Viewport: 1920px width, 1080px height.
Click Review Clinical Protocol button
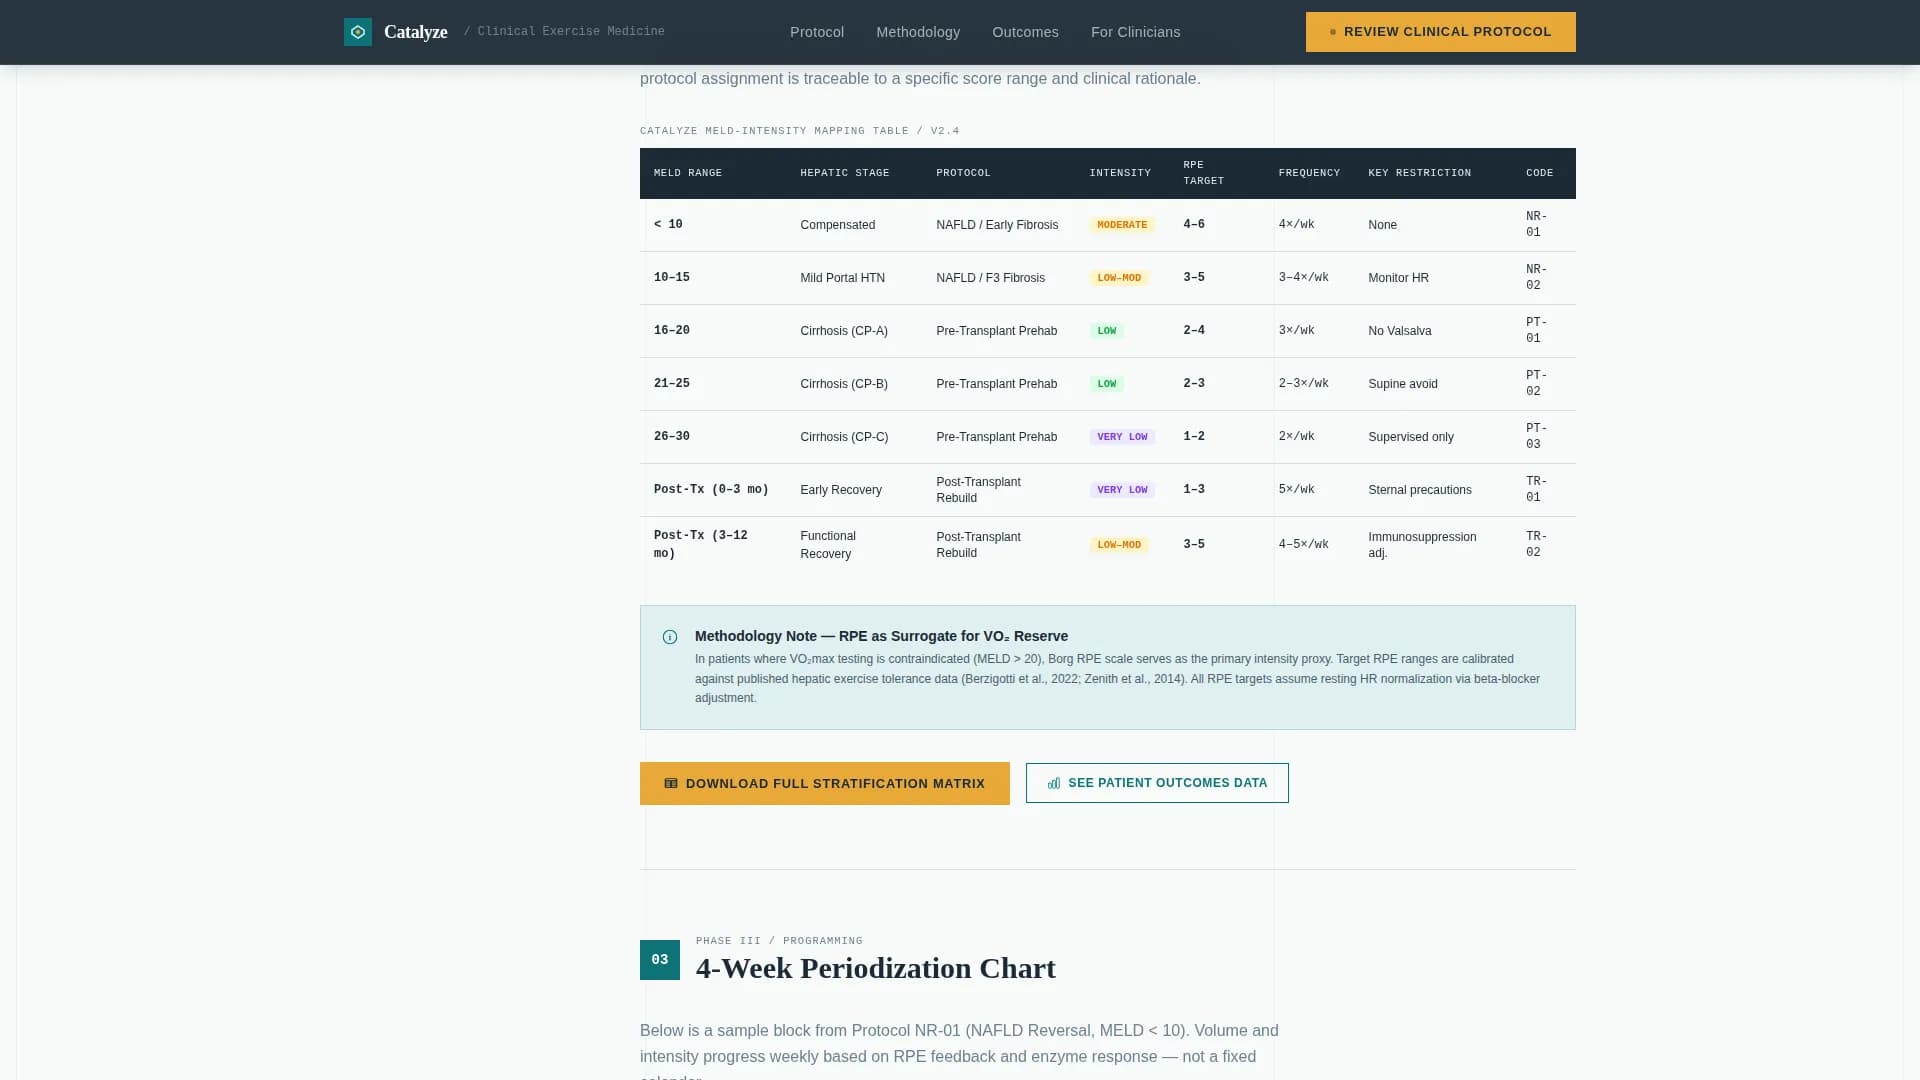point(1440,32)
